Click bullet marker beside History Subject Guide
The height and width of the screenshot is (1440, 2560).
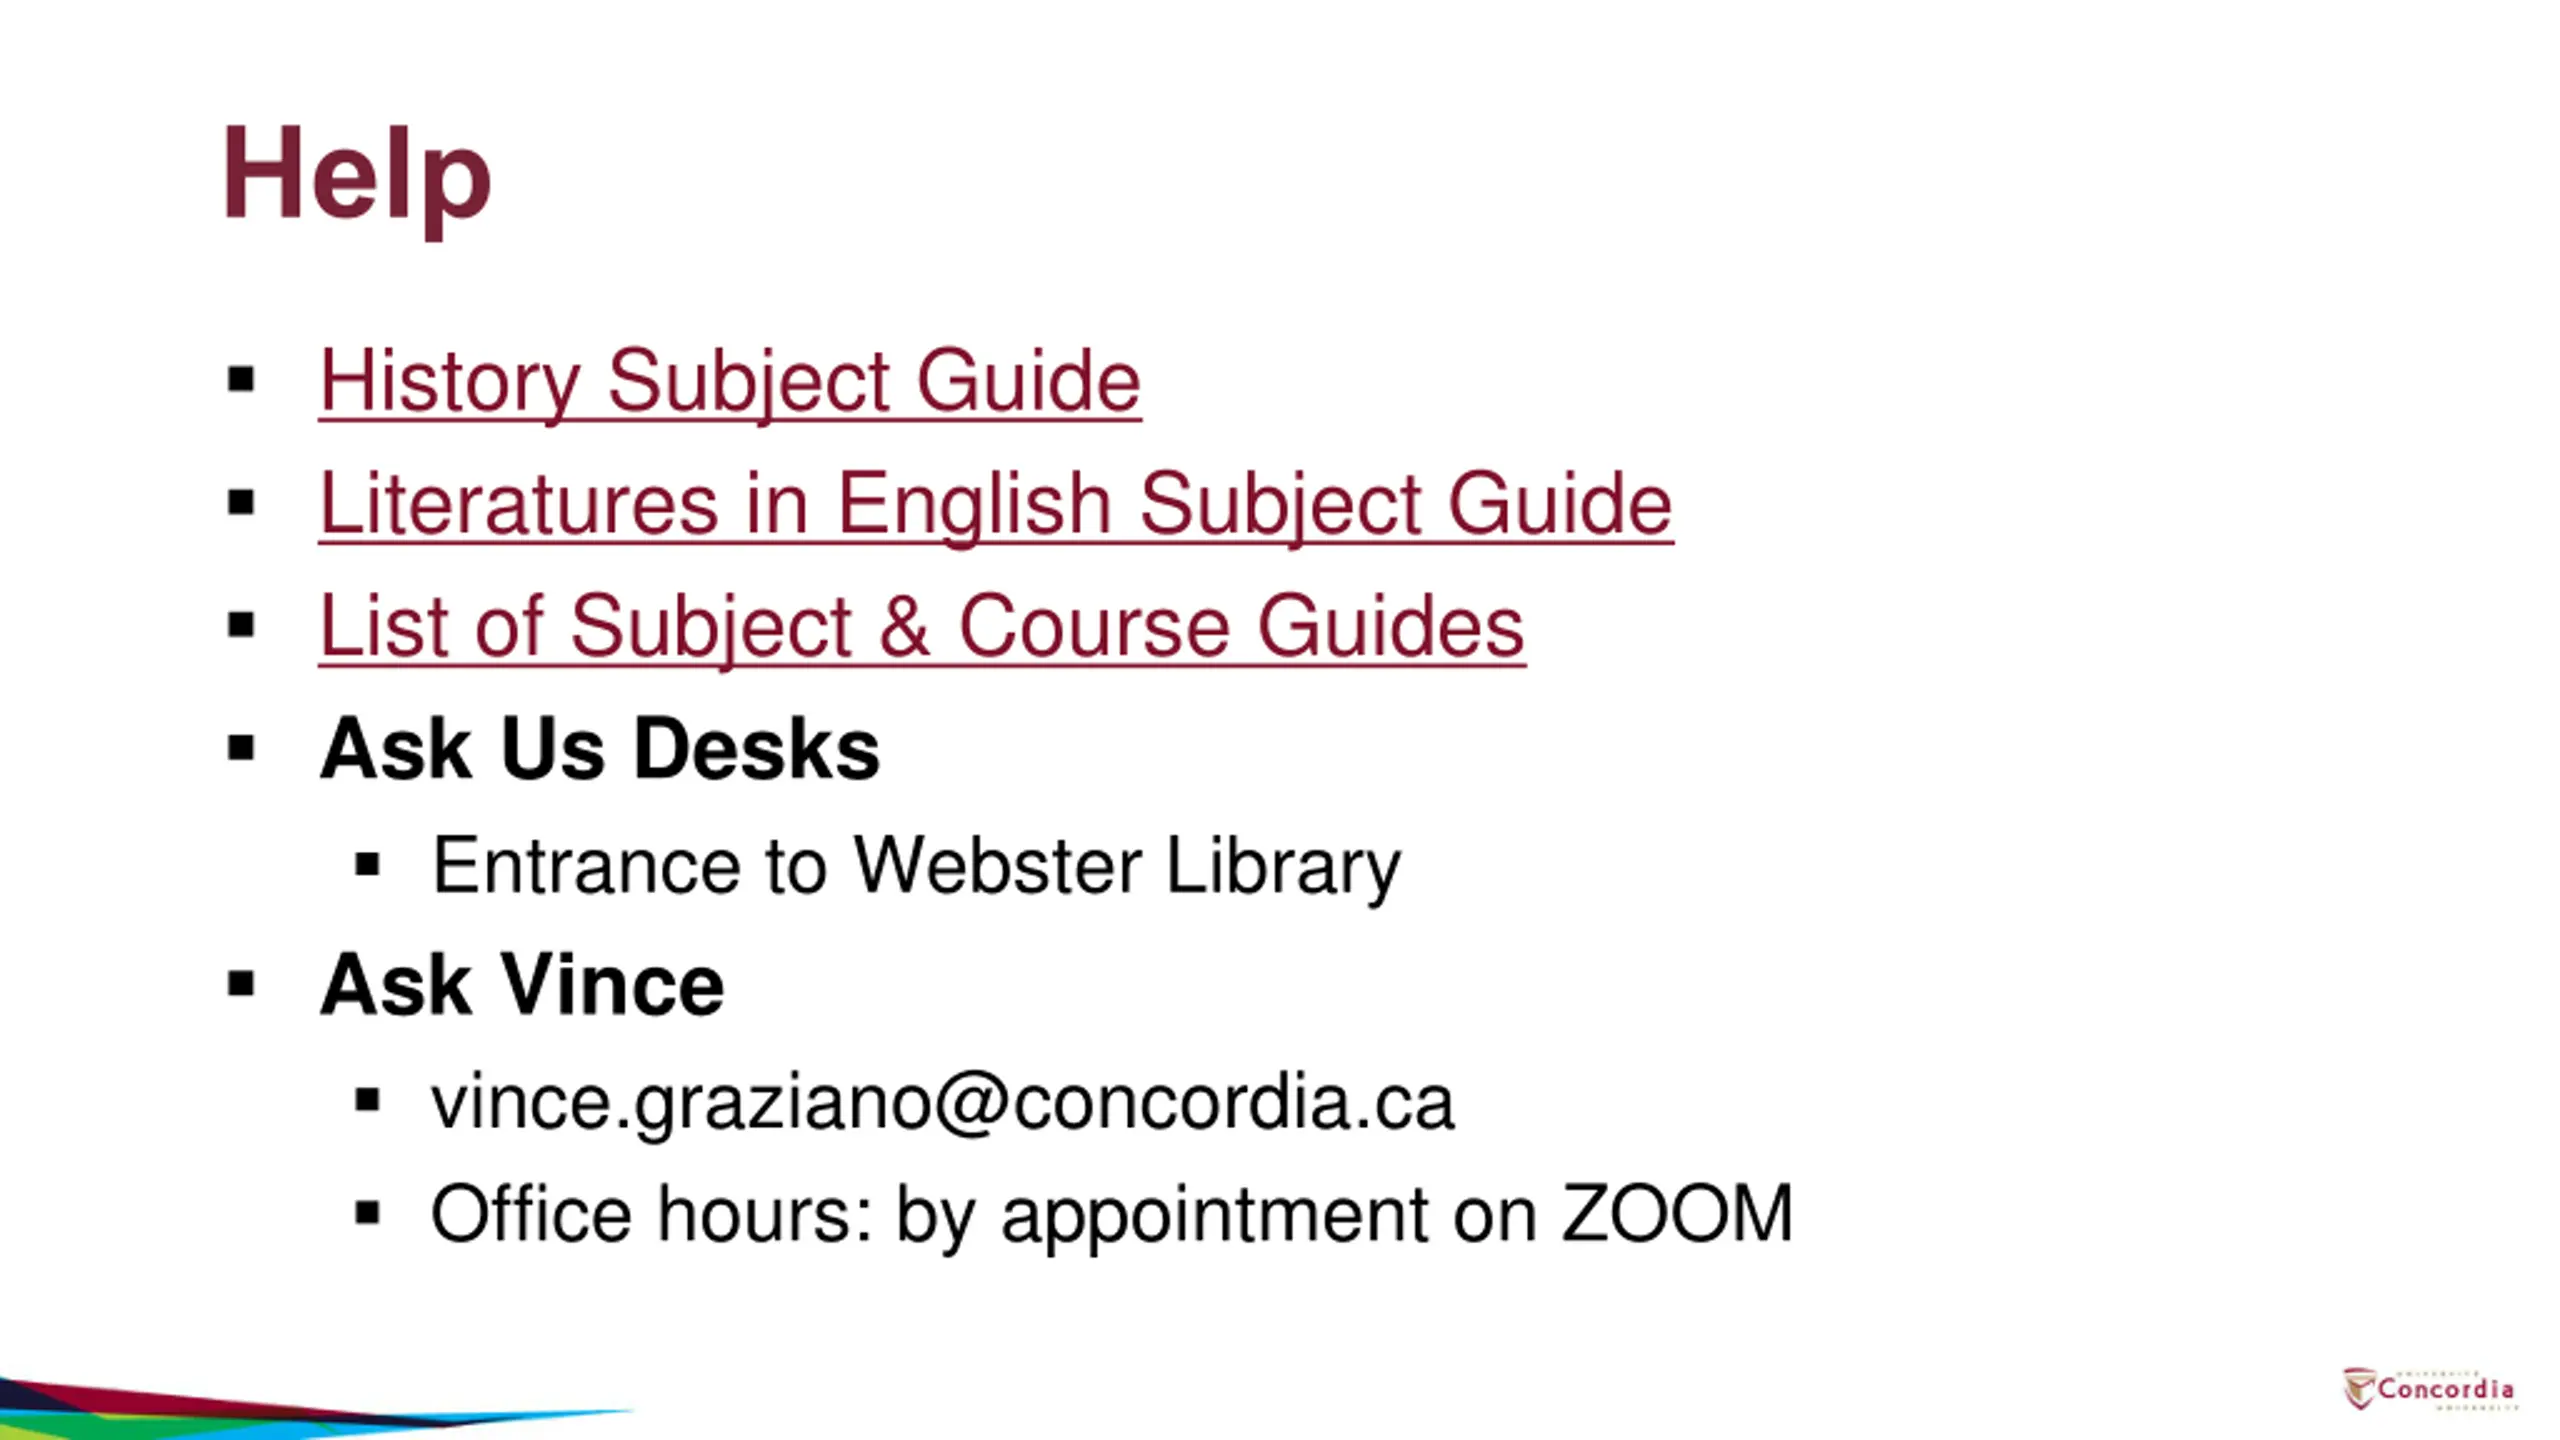point(241,380)
